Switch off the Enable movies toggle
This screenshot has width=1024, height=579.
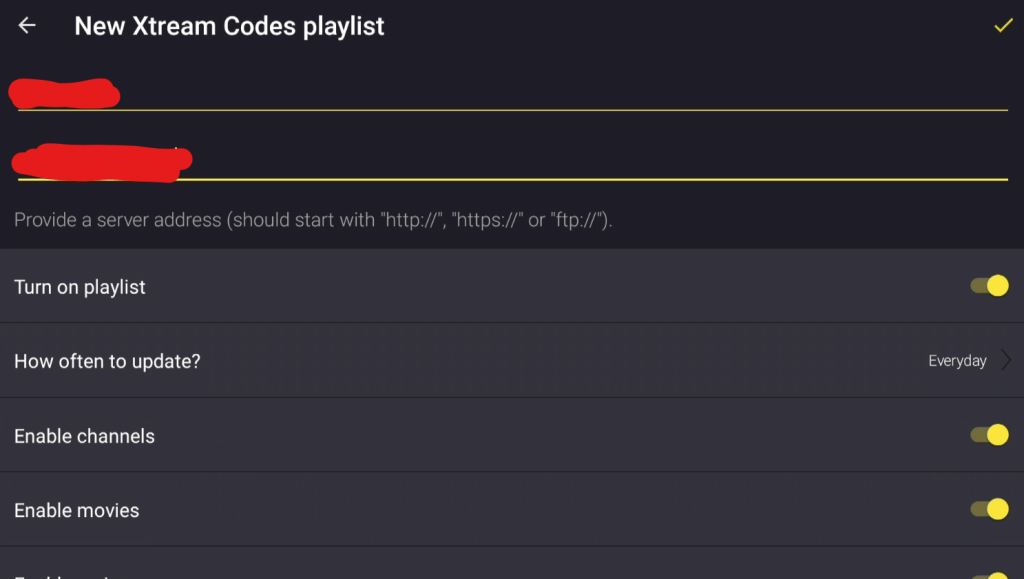(x=990, y=509)
